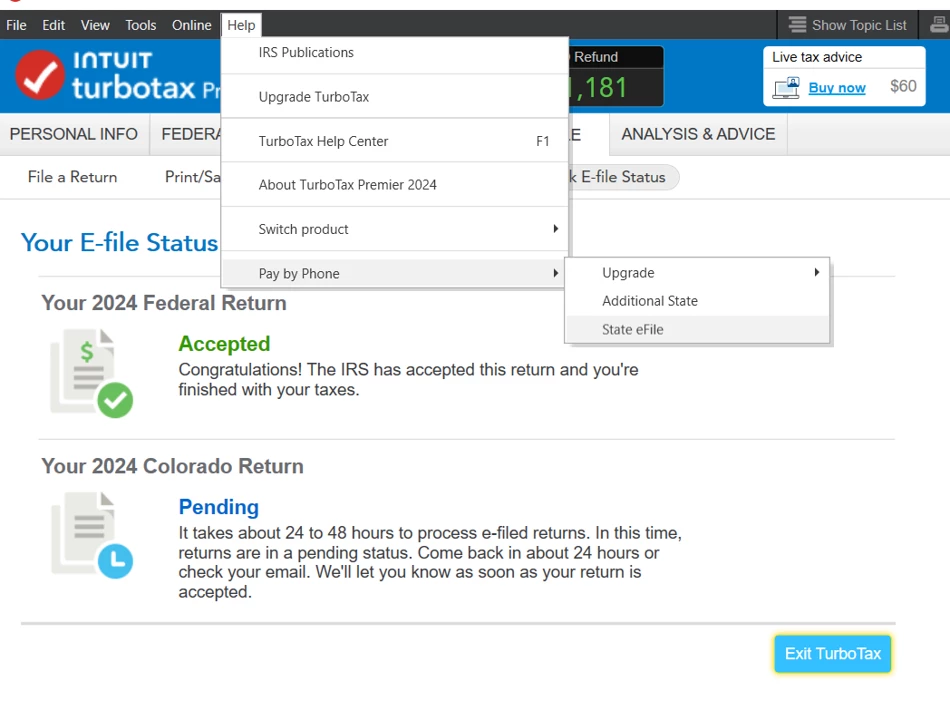Image resolution: width=950 pixels, height=712 pixels.
Task: Click the Pending status text
Action: point(219,507)
